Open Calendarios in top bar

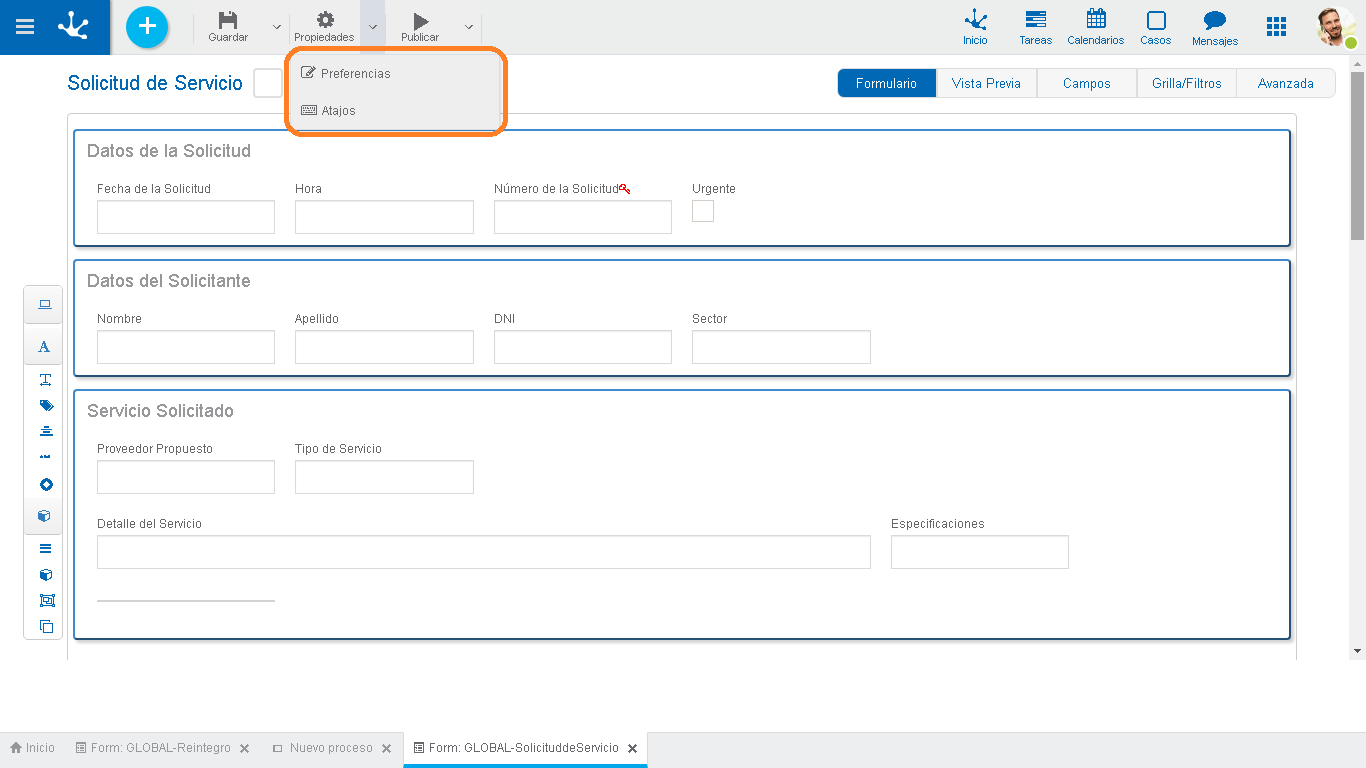(1096, 28)
